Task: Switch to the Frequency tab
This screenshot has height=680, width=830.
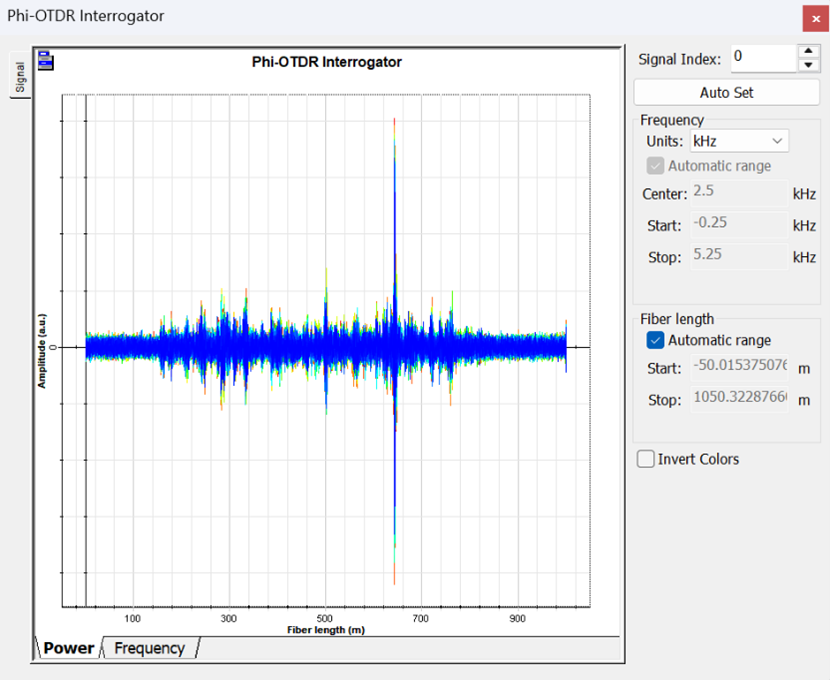Action: pos(149,648)
